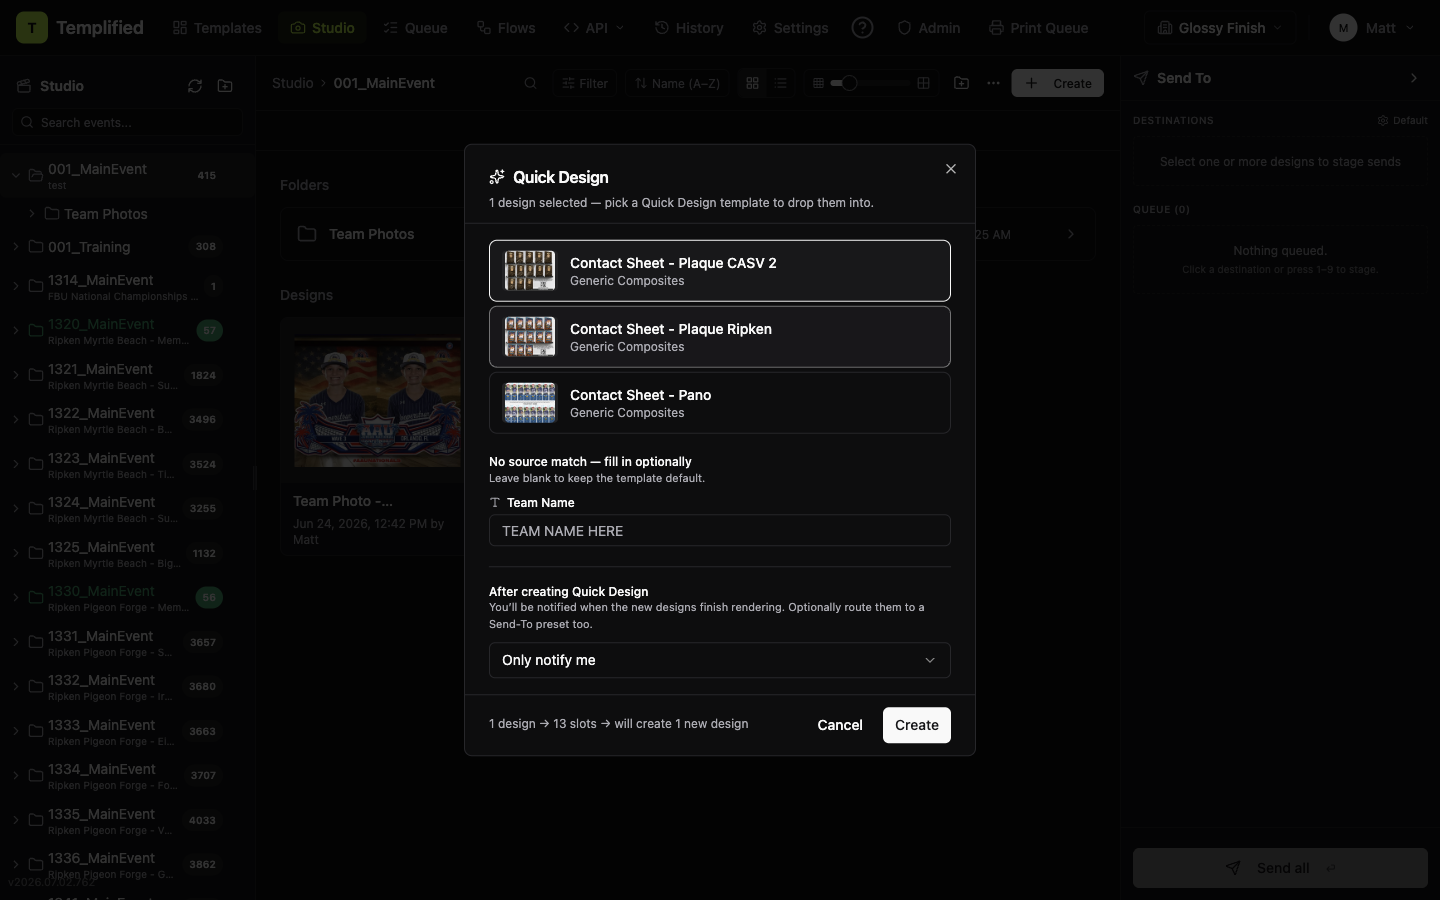Close the Quick Design dialog
This screenshot has height=900, width=1440.
951,169
